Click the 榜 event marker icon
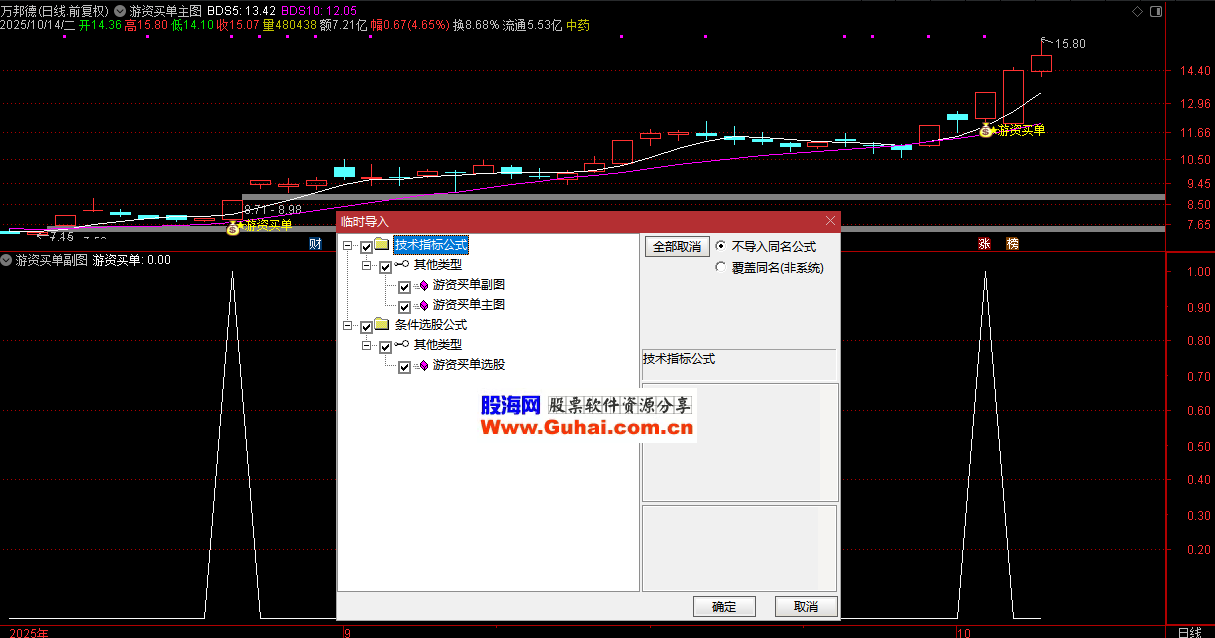1215x638 pixels. 1012,244
